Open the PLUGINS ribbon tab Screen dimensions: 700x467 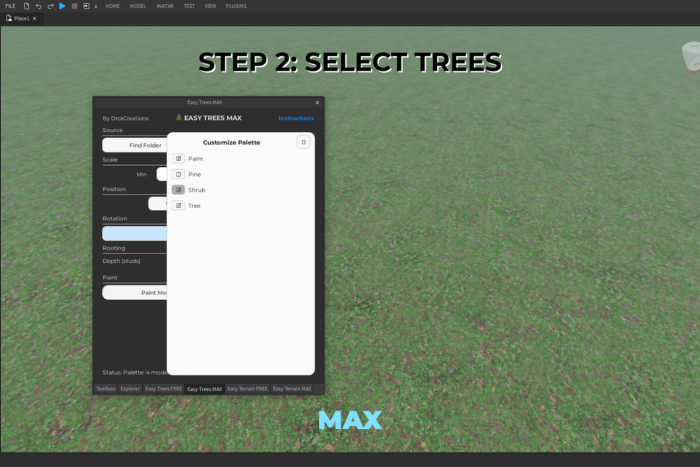click(236, 6)
